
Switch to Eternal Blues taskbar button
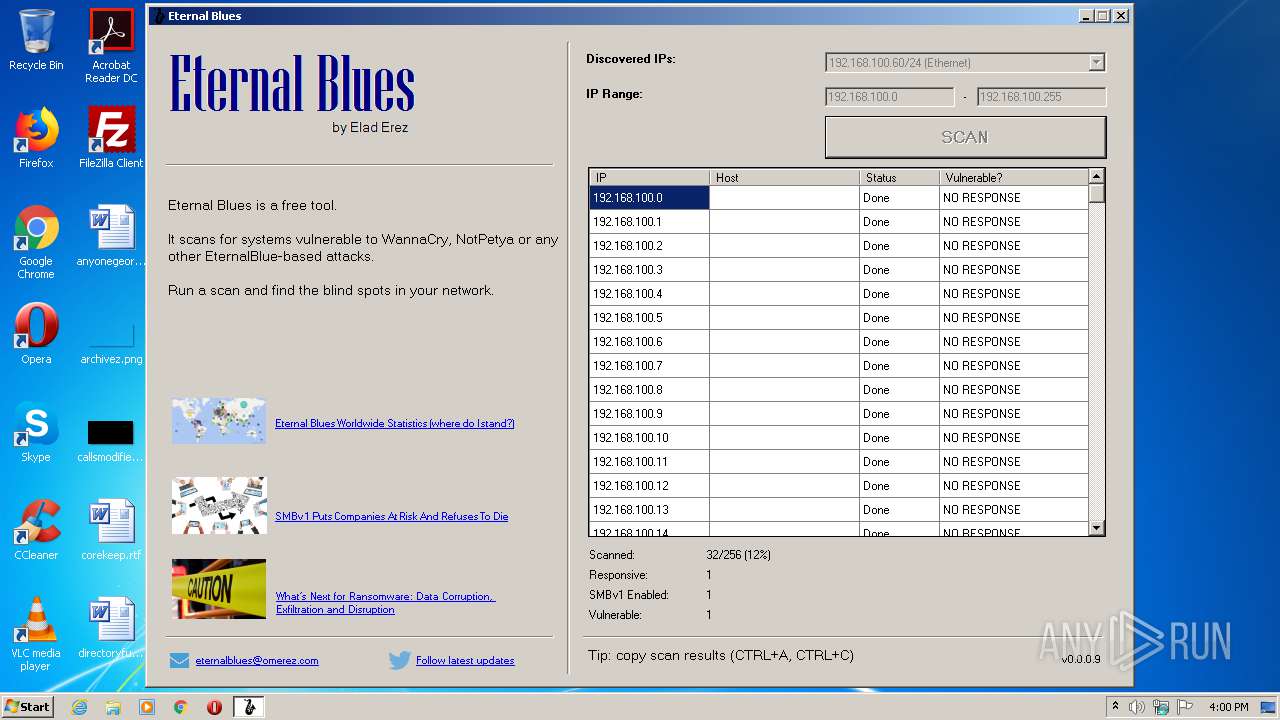[x=249, y=707]
